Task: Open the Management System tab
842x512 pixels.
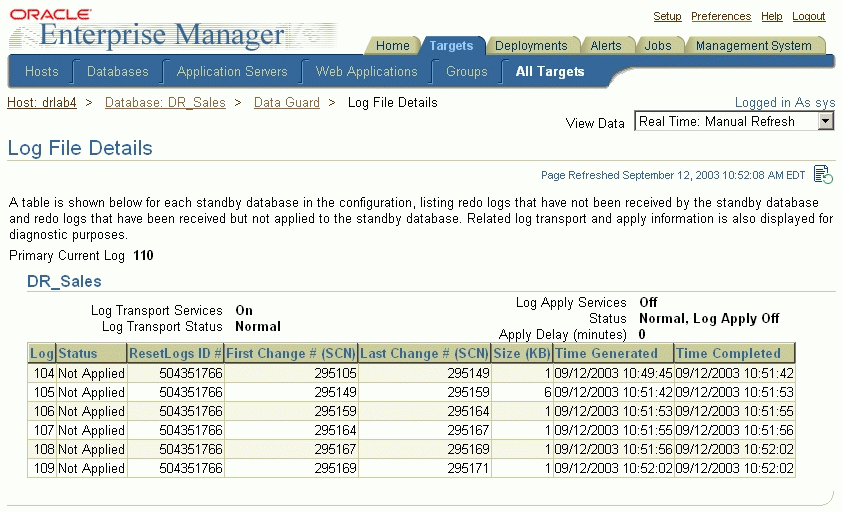Action: [753, 46]
